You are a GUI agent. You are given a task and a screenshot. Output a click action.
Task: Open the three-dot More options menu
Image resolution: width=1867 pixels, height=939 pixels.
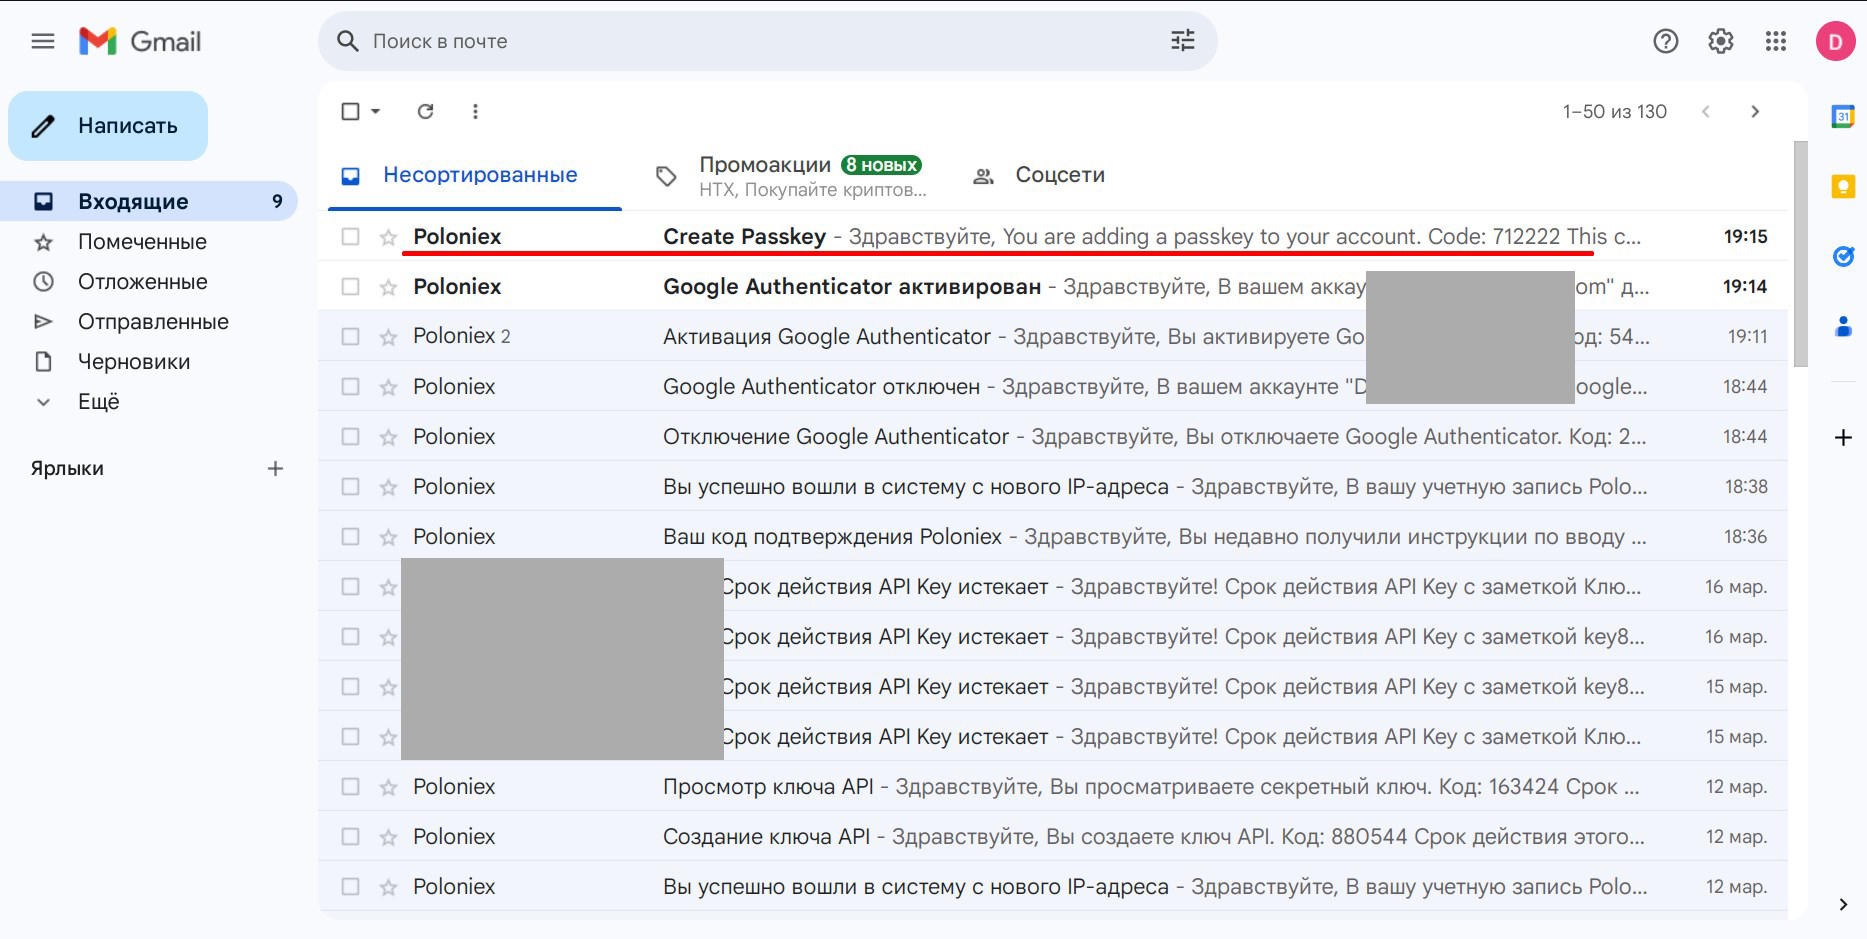(x=475, y=111)
